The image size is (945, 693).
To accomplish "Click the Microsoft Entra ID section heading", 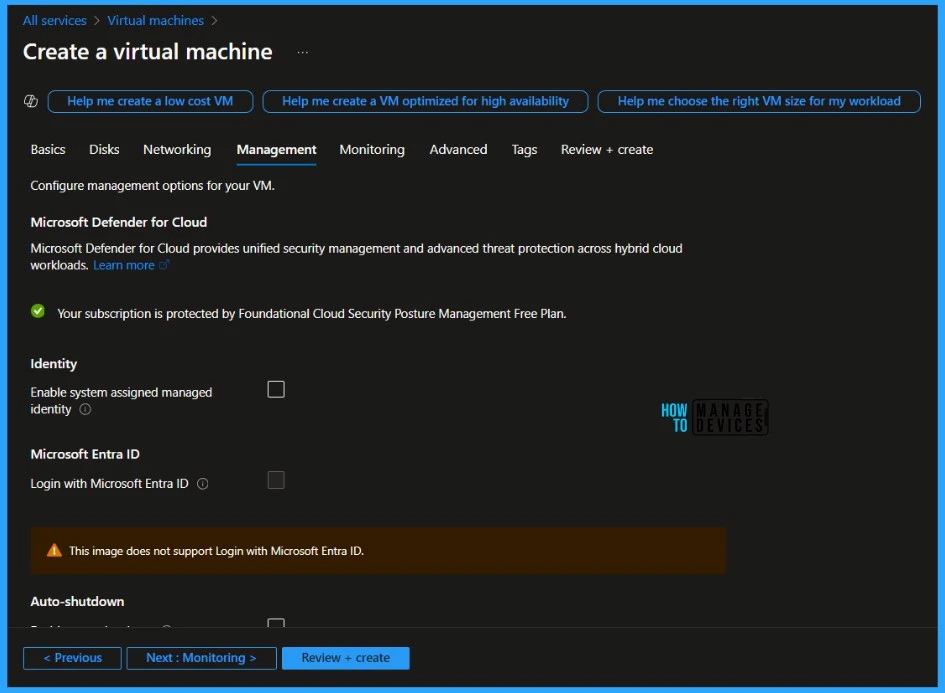I will [85, 454].
